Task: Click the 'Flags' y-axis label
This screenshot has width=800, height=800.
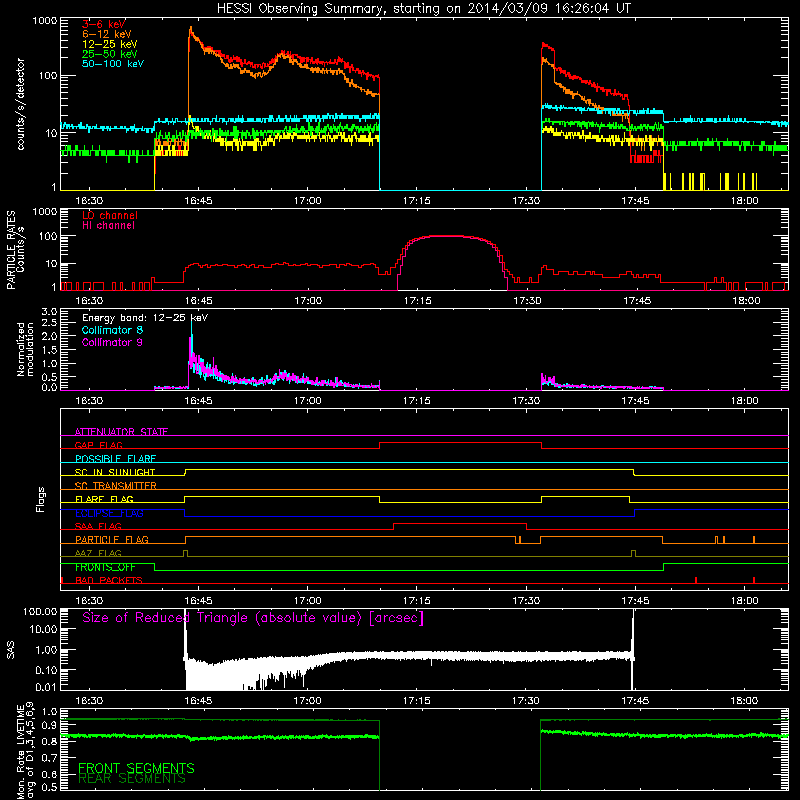Action: click(x=40, y=499)
